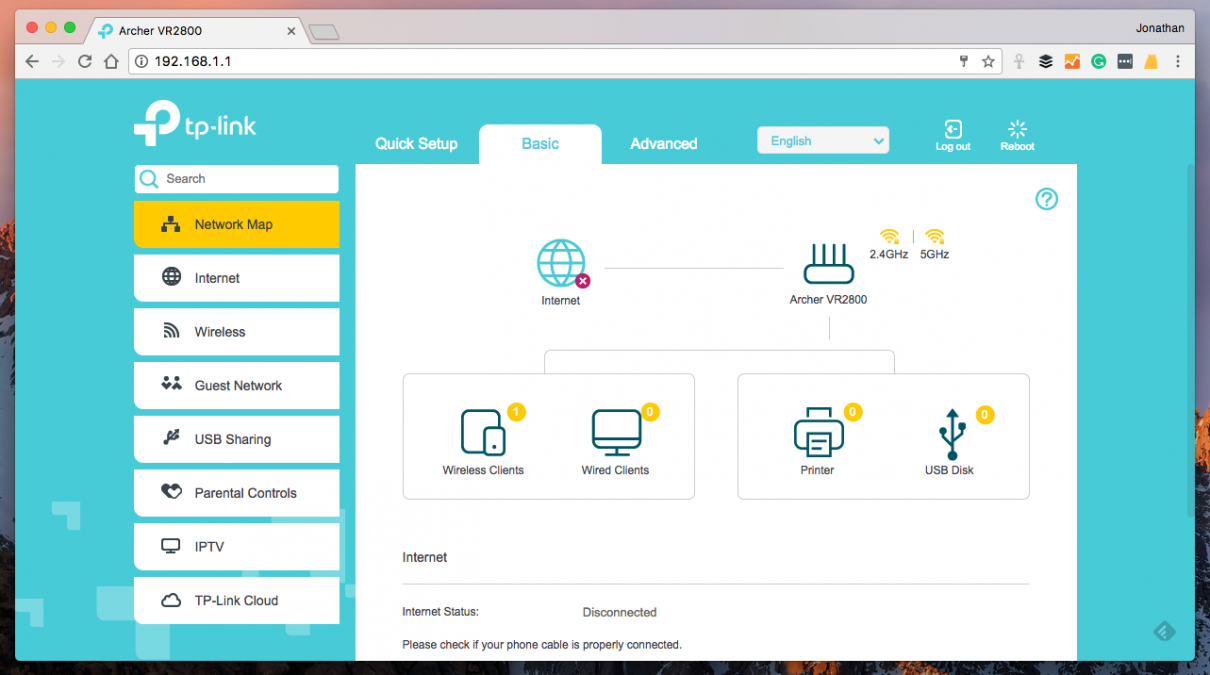Open the Wireless sidebar menu item
Viewport: 1210px width, 675px height.
pyautogui.click(x=237, y=332)
